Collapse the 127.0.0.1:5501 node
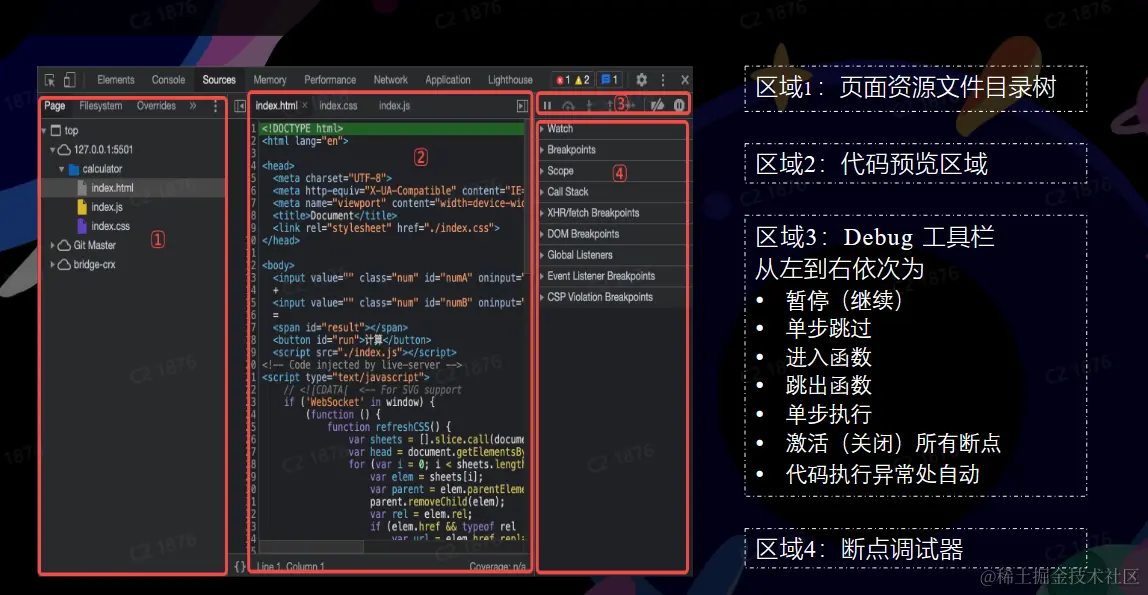Image resolution: width=1148 pixels, height=595 pixels. pyautogui.click(x=53, y=150)
